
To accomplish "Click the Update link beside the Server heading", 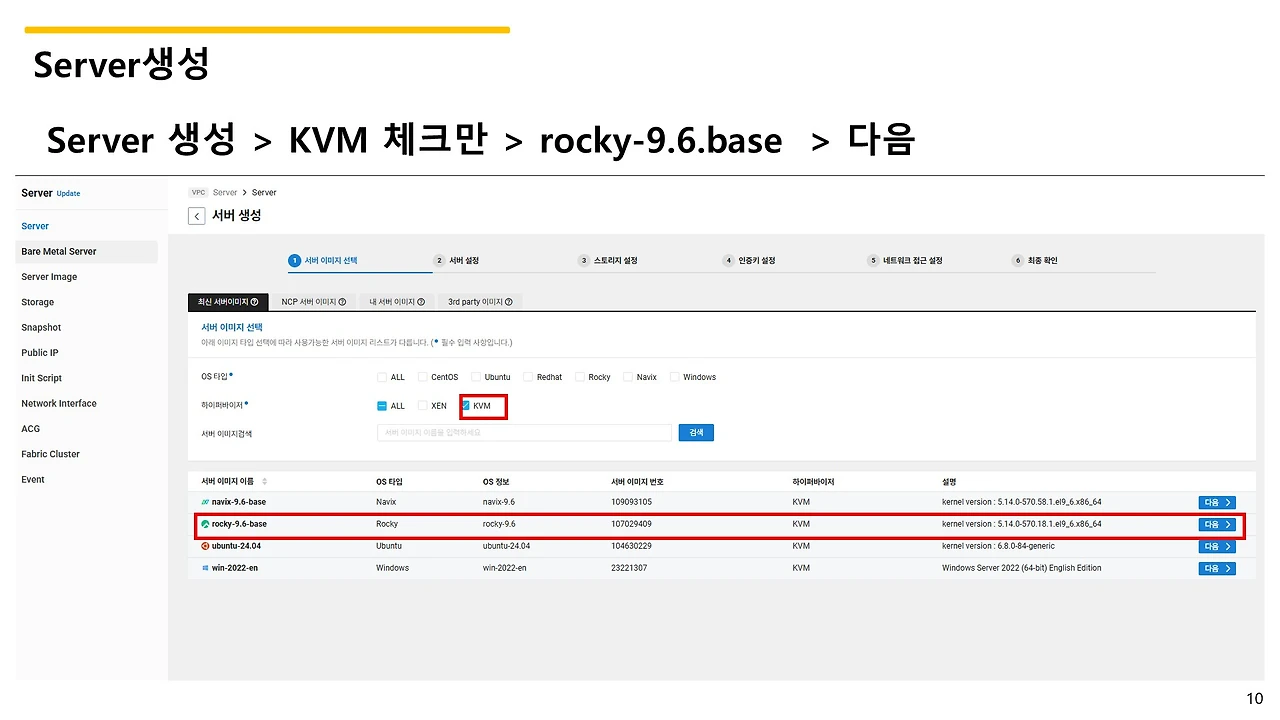I will (68, 194).
